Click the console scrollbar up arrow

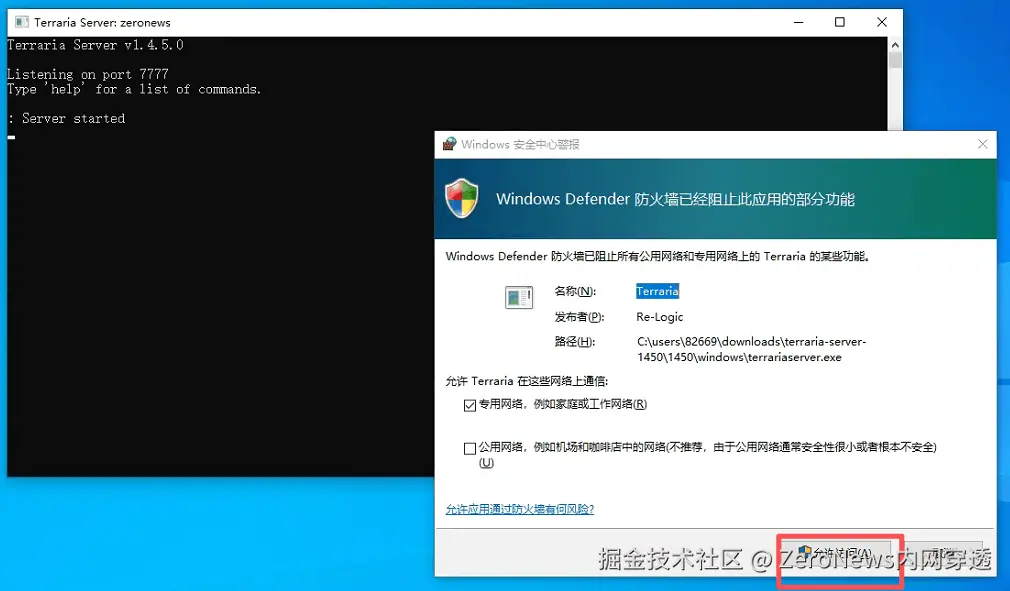[895, 45]
